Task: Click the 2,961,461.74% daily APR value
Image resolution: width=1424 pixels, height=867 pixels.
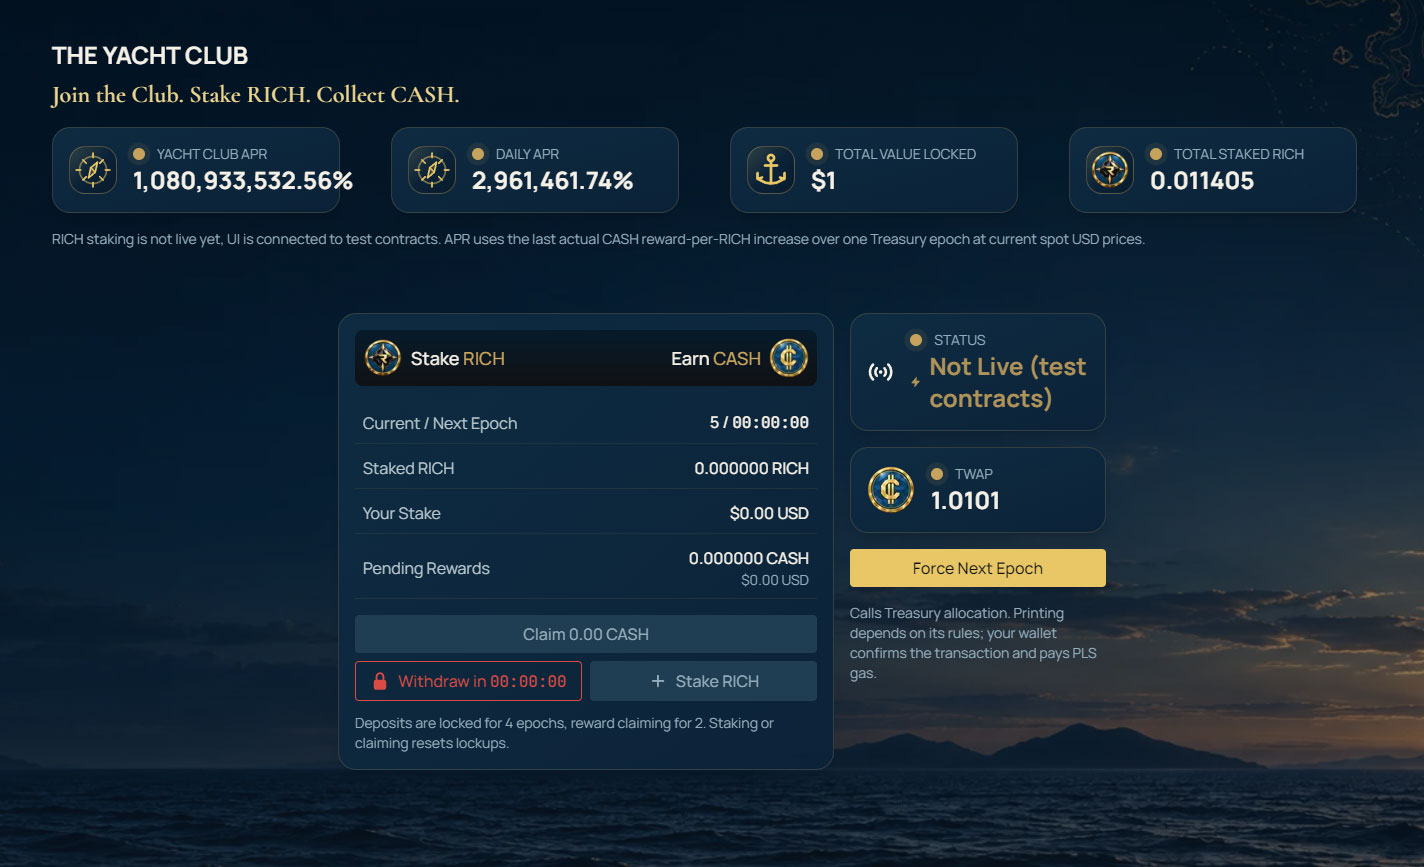Action: 553,181
